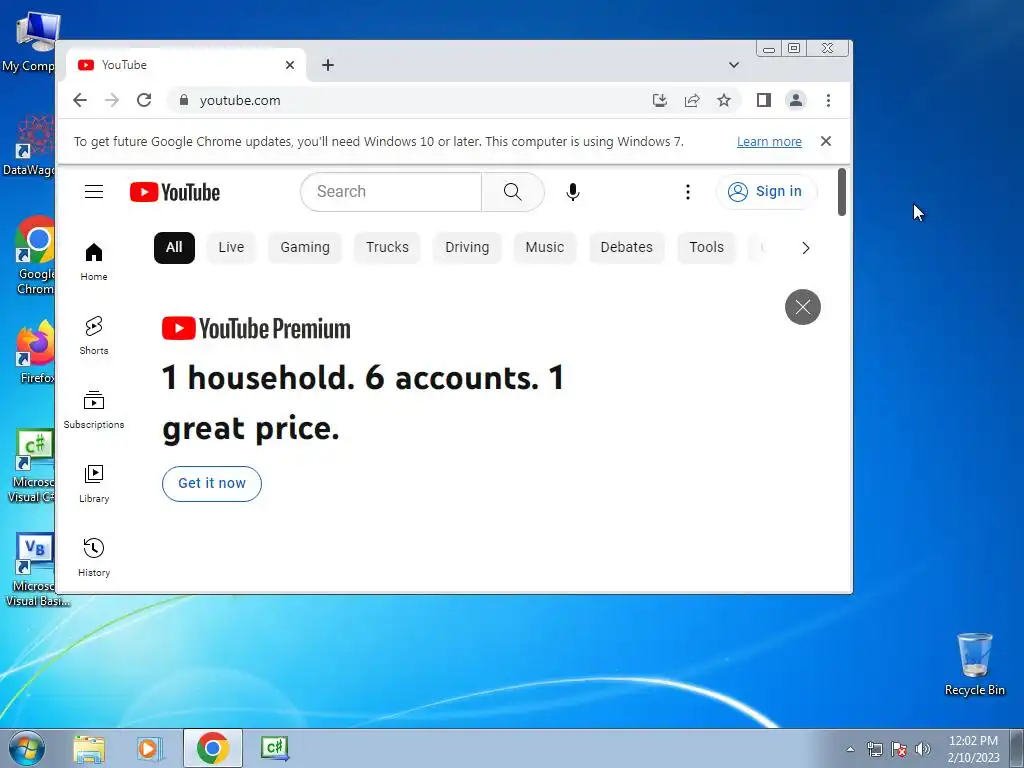Reload the YouTube page
This screenshot has height=768, width=1024.
[x=144, y=100]
